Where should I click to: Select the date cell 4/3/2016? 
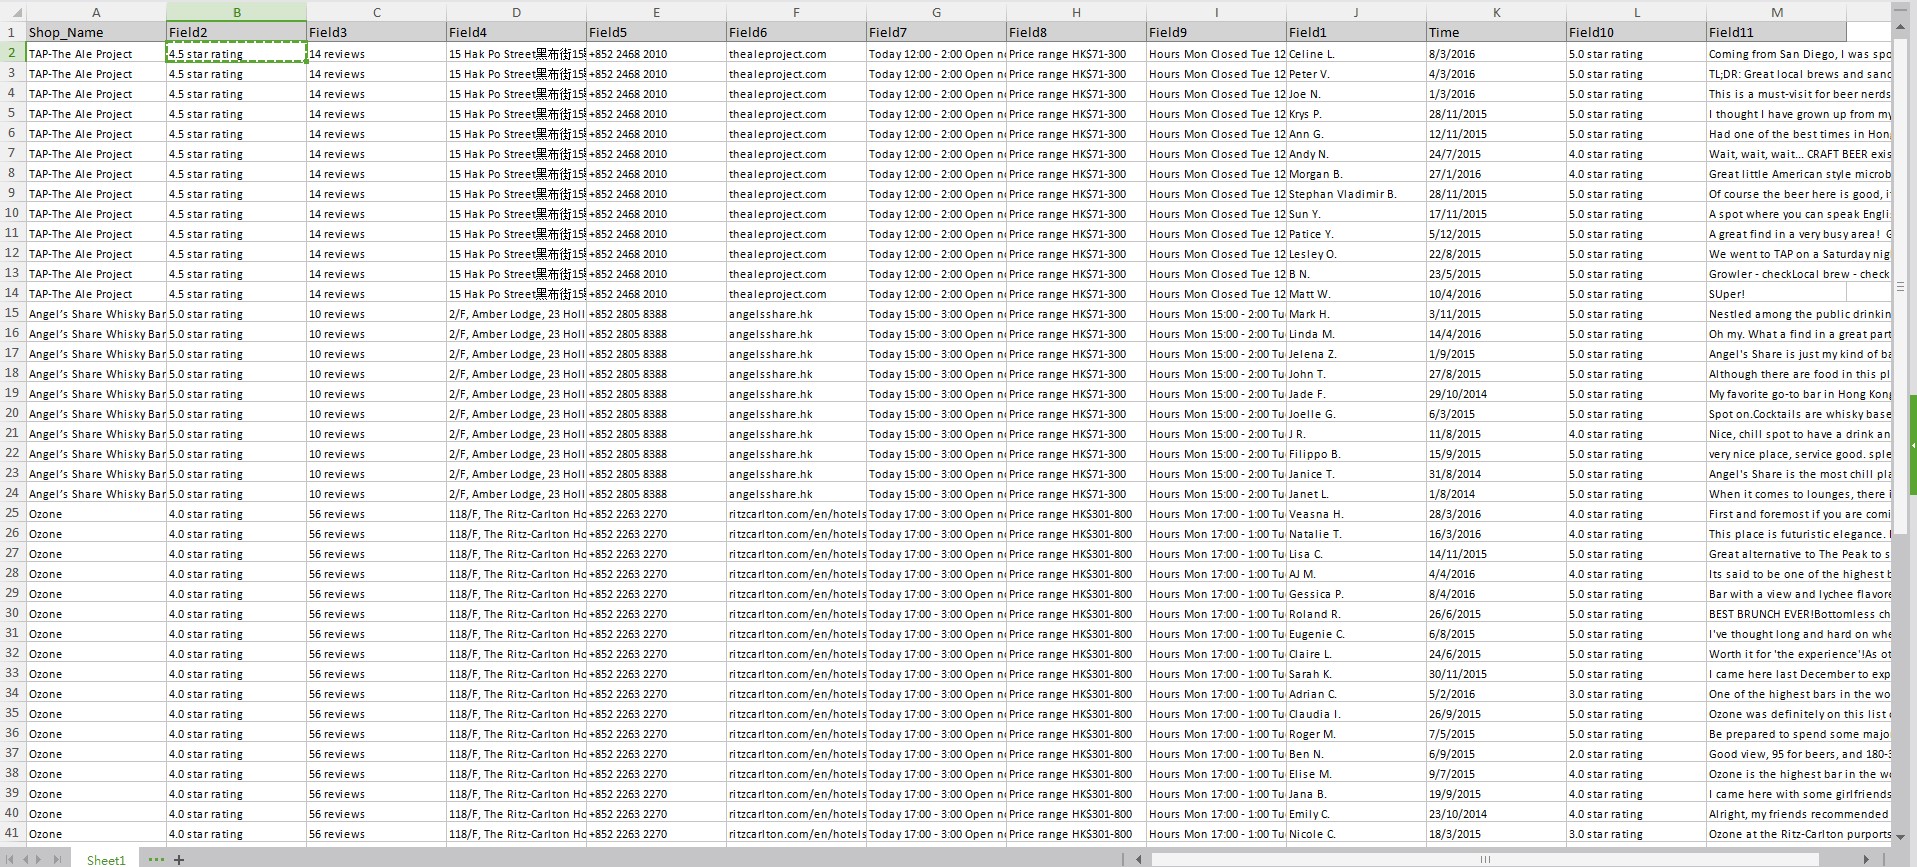click(x=1497, y=74)
